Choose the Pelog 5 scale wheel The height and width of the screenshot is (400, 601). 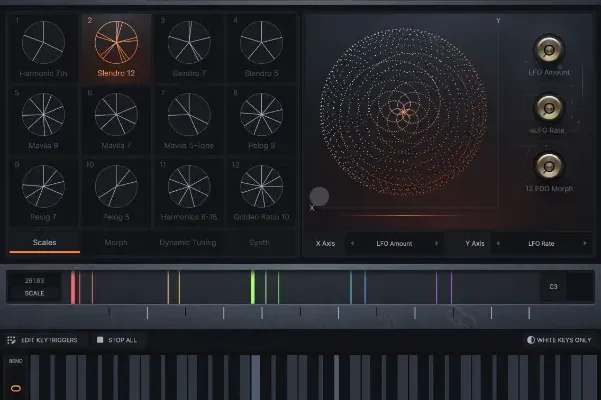(114, 185)
